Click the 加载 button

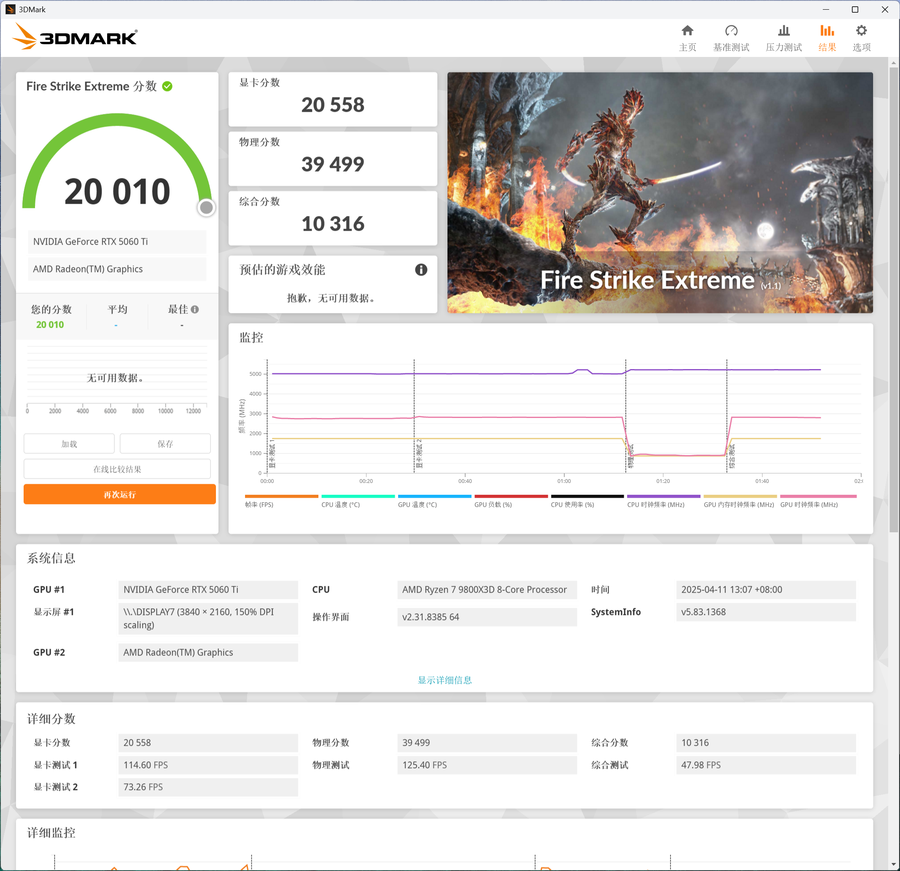coord(69,444)
